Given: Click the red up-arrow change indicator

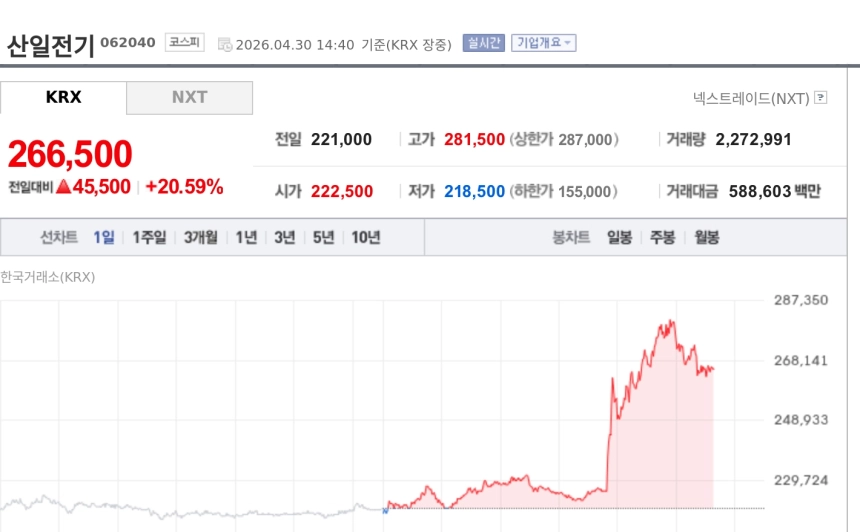Looking at the screenshot, I should point(62,186).
